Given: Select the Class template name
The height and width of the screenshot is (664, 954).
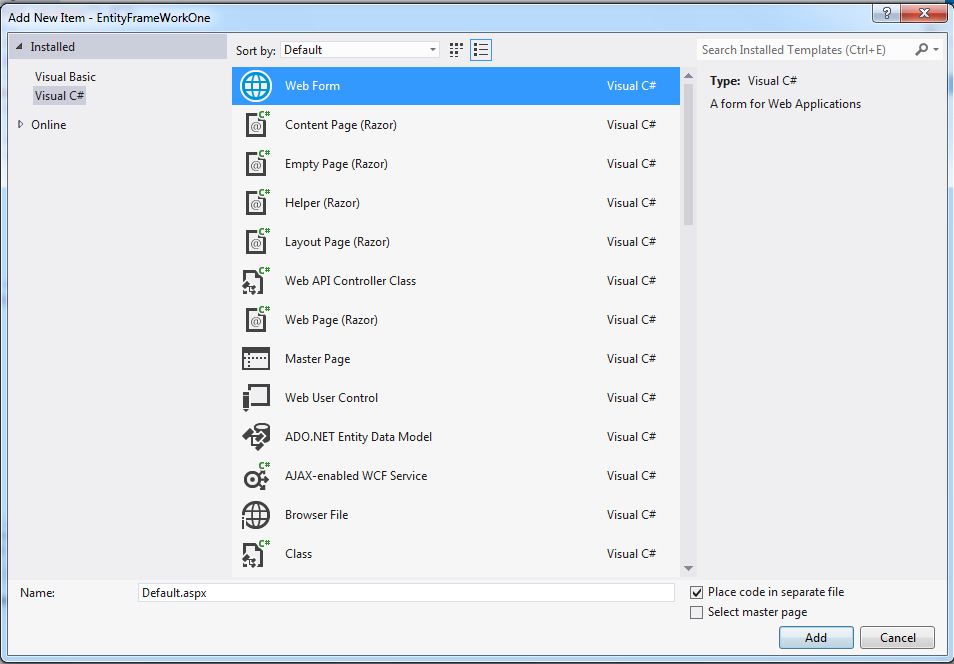Looking at the screenshot, I should click(x=298, y=553).
